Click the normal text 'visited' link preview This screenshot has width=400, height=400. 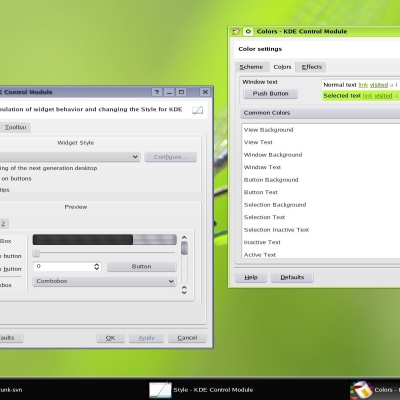coord(379,85)
